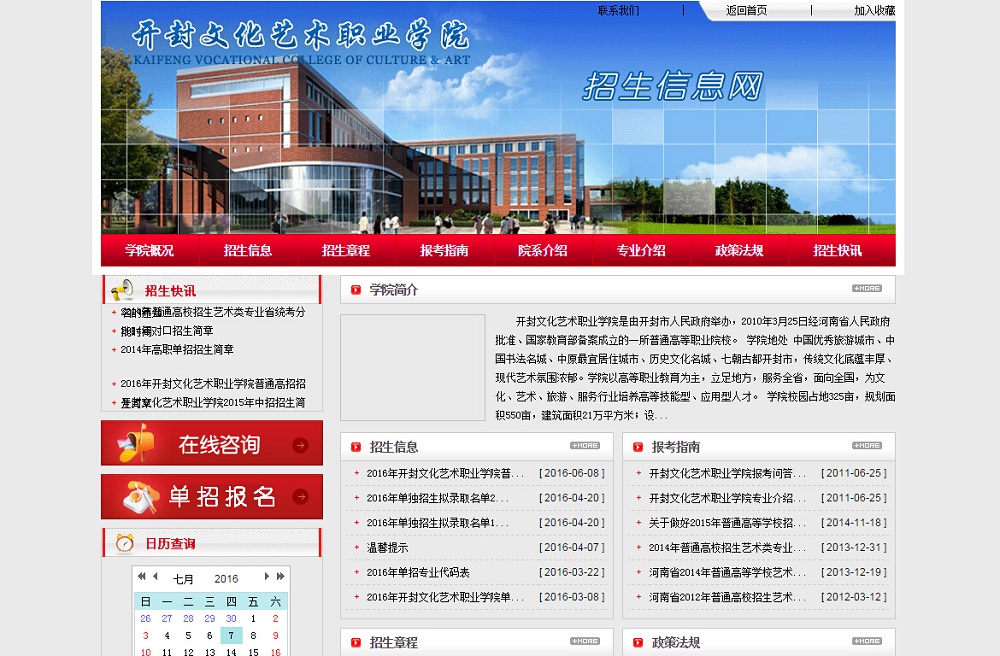The height and width of the screenshot is (656, 1000).
Task: Open article 开封文化艺术职业学院报考问答...
Action: tap(727, 474)
